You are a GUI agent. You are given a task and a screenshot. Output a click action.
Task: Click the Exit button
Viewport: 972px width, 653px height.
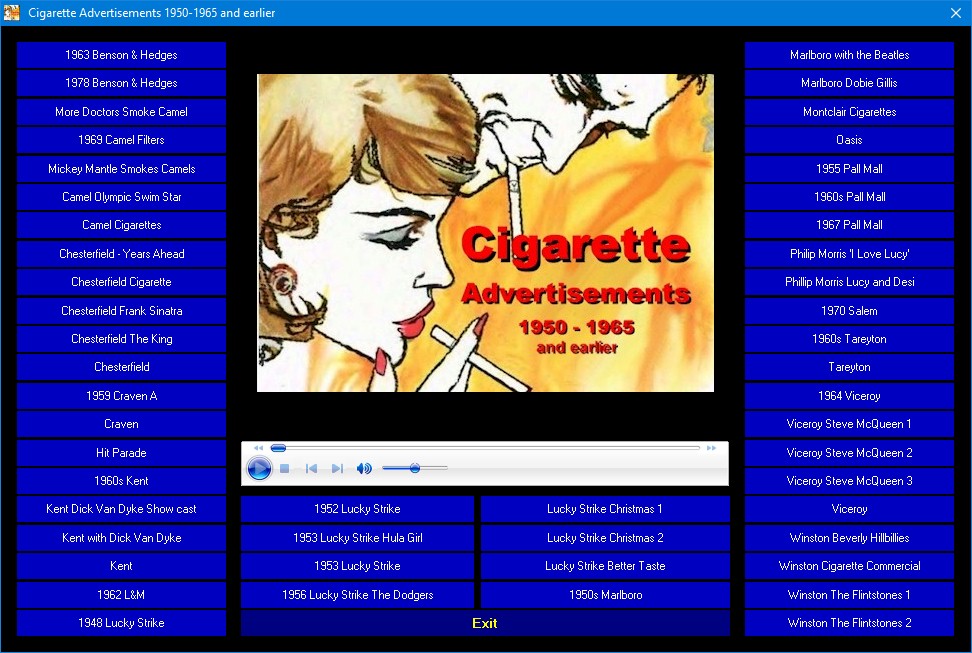click(485, 623)
